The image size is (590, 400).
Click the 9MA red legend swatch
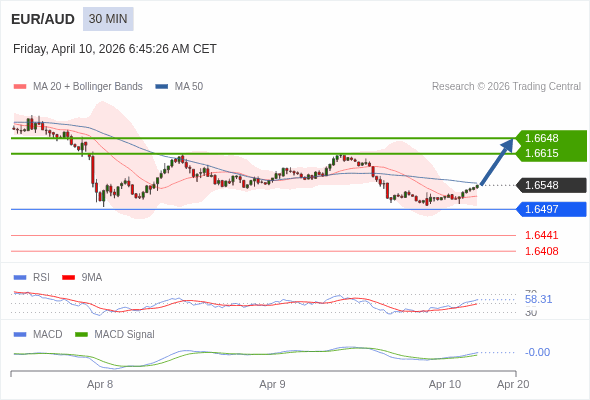click(x=68, y=278)
